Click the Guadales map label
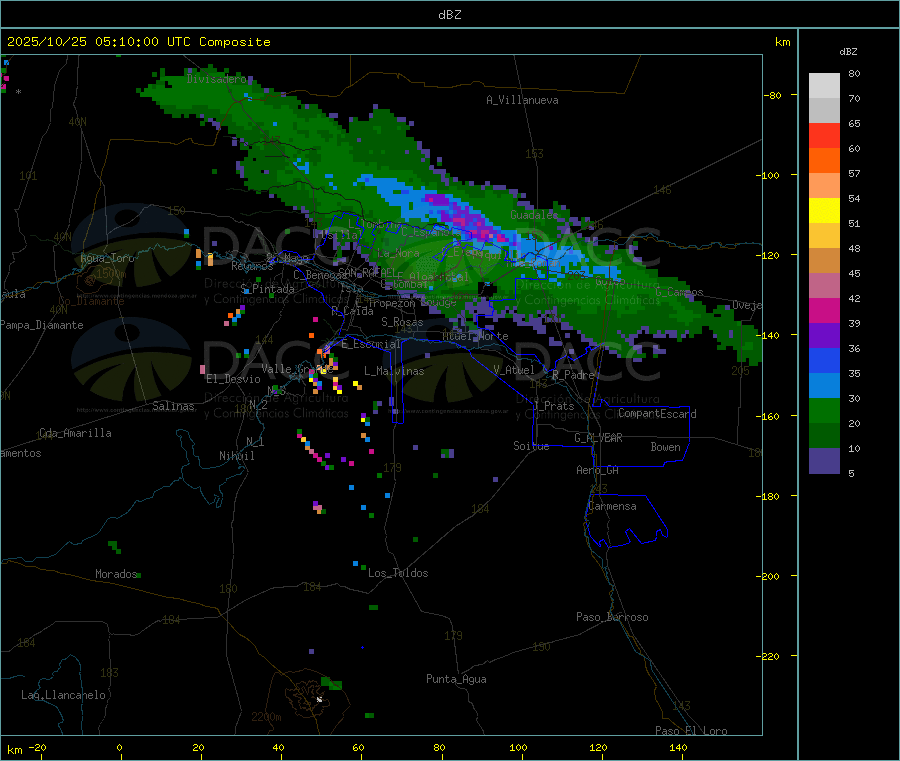The width and height of the screenshot is (900, 761). pyautogui.click(x=534, y=215)
